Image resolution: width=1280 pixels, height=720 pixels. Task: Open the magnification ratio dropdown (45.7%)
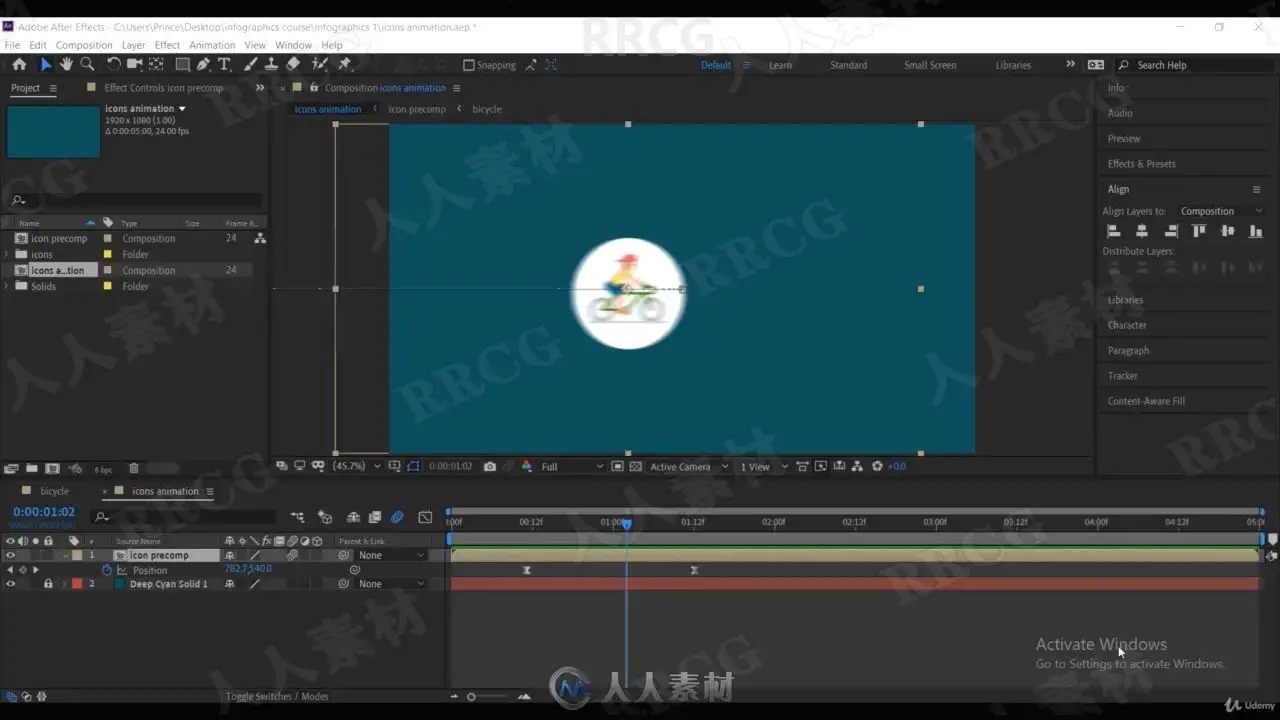[x=357, y=466]
